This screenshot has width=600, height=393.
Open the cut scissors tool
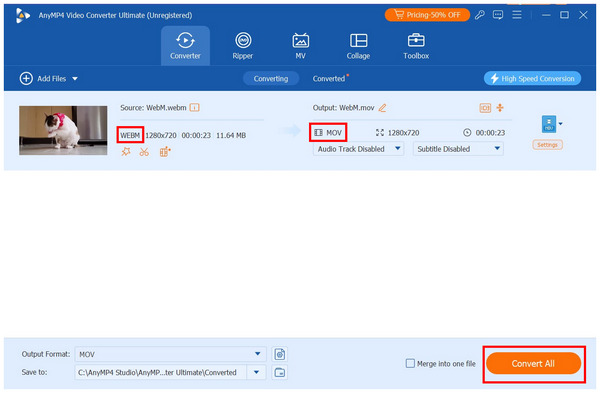point(144,152)
